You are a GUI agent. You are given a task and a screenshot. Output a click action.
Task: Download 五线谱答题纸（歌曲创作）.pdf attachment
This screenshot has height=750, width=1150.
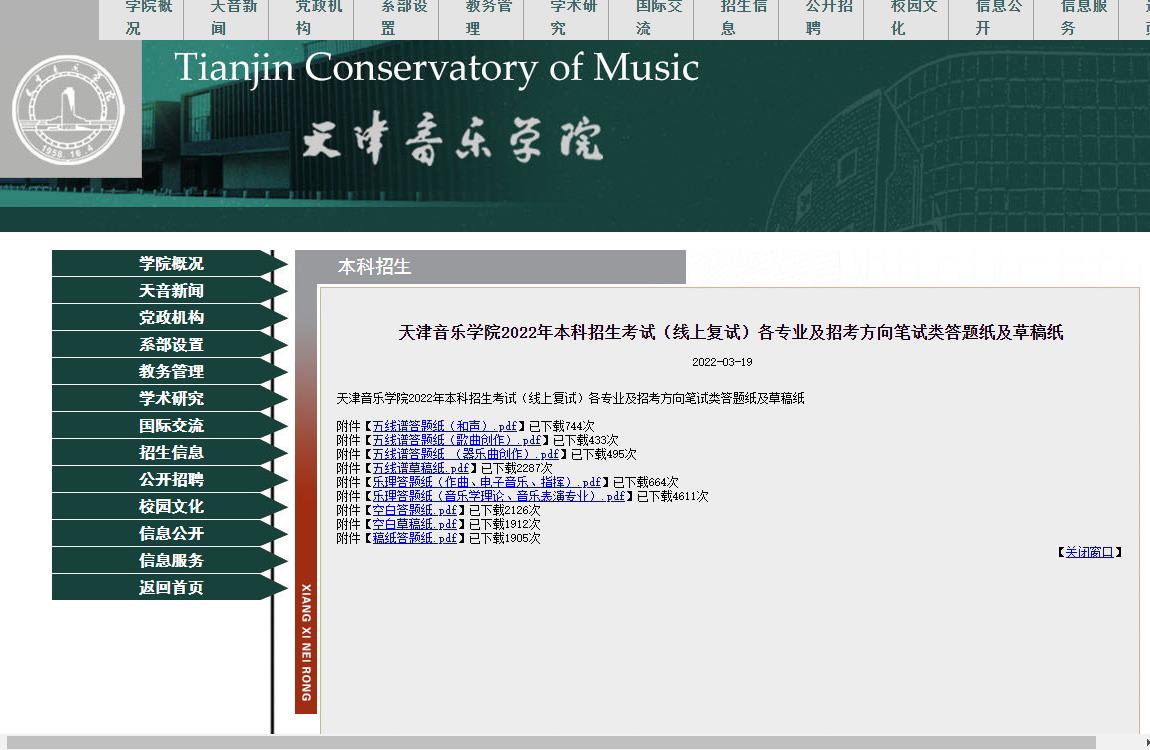[x=456, y=440]
